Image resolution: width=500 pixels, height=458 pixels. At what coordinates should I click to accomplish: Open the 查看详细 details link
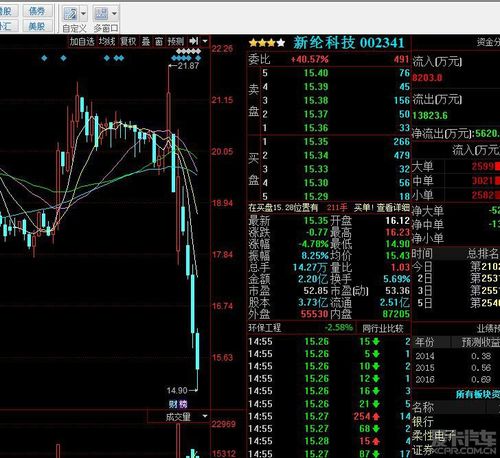(393, 208)
